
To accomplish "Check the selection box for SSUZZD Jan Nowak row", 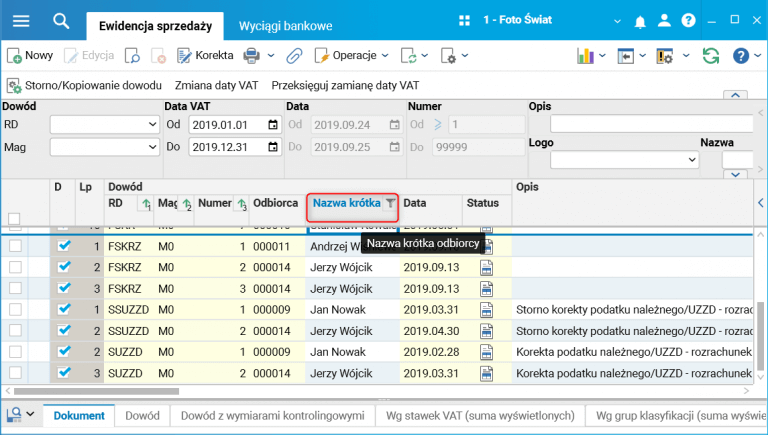I will pos(15,309).
